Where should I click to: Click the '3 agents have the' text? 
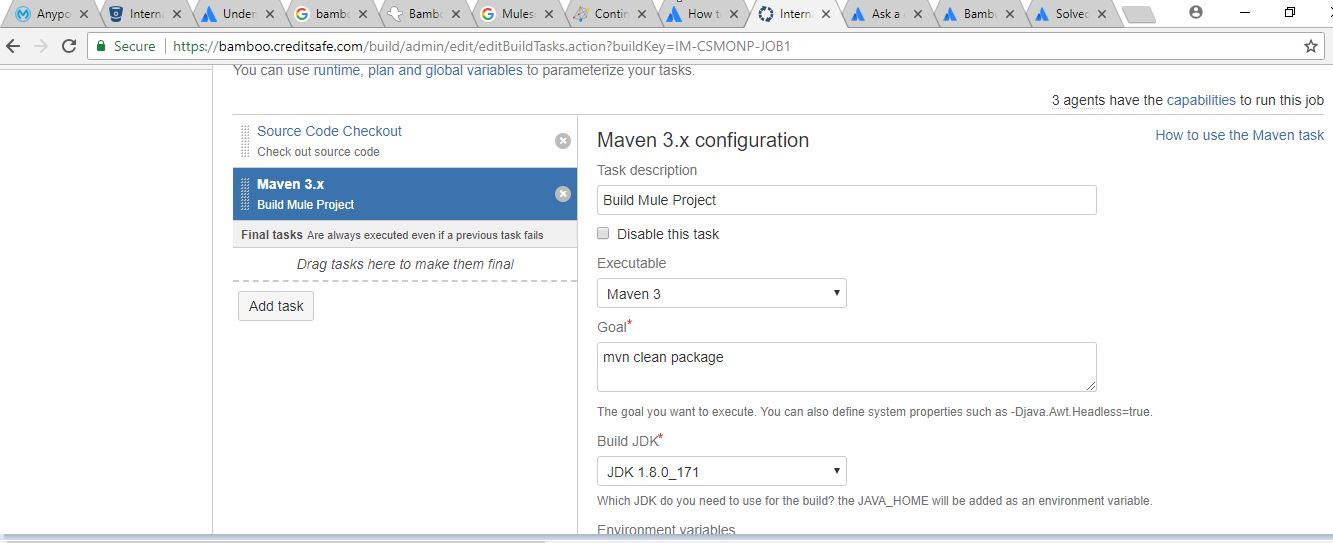(x=1107, y=100)
